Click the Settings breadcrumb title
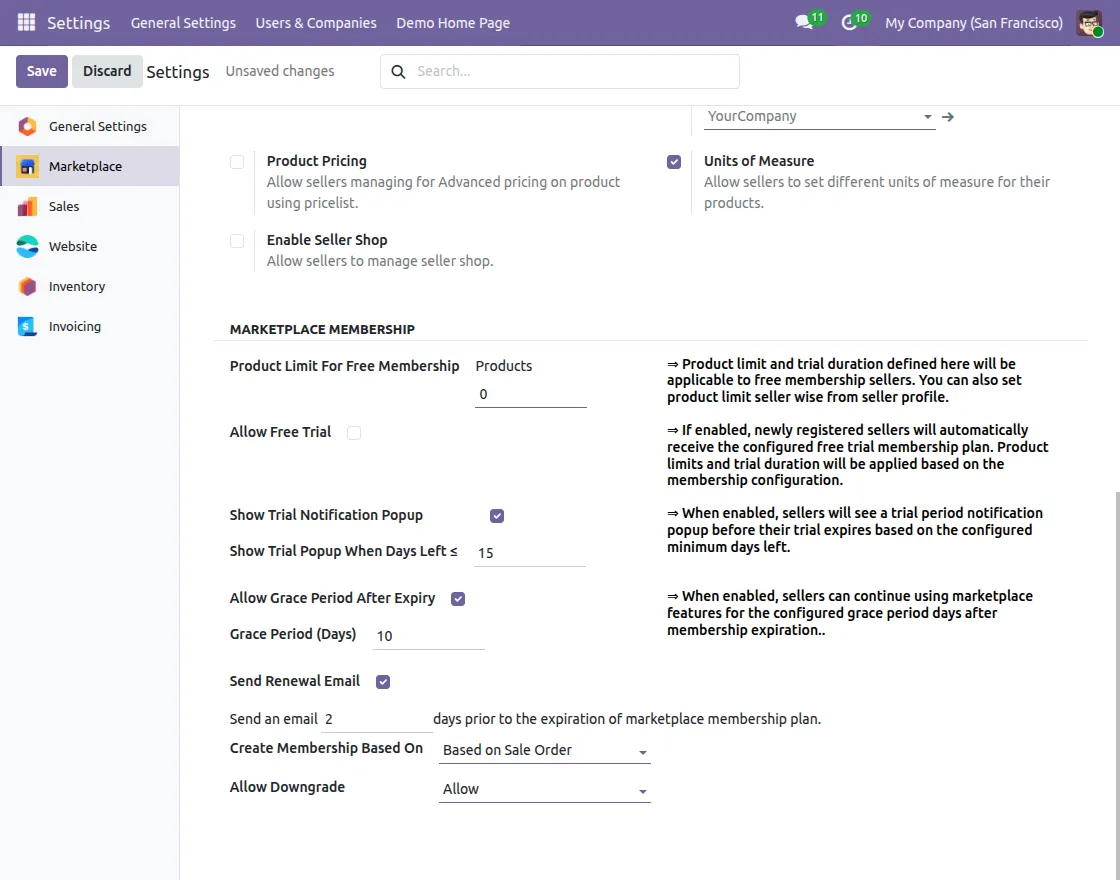Image resolution: width=1120 pixels, height=880 pixels. click(x=178, y=72)
